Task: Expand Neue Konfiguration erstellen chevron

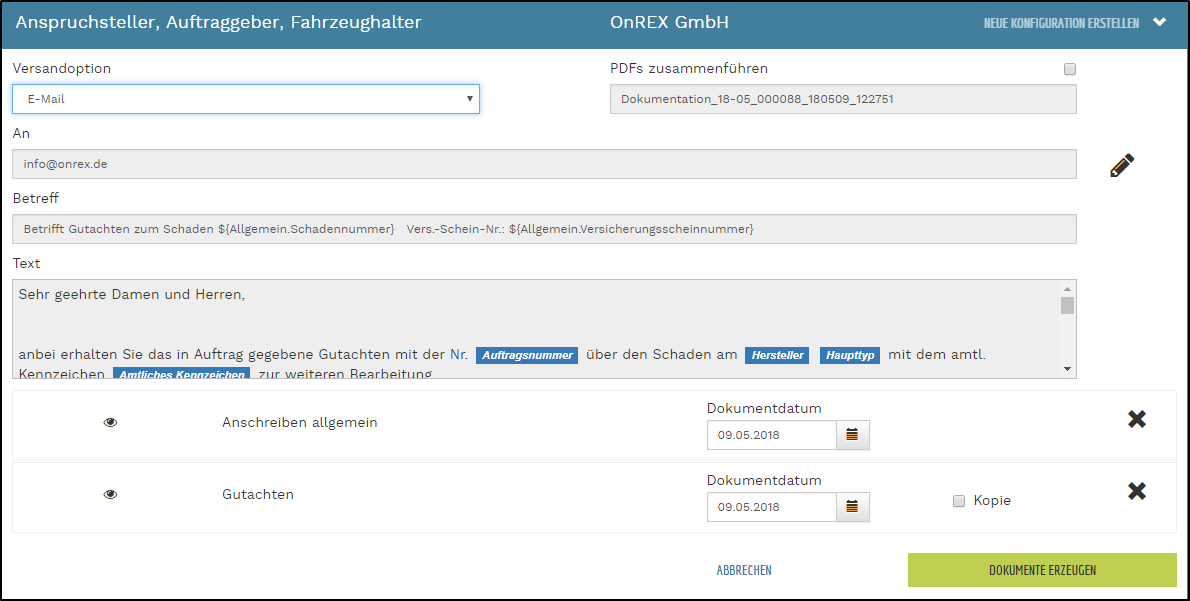Action: pyautogui.click(x=1160, y=22)
